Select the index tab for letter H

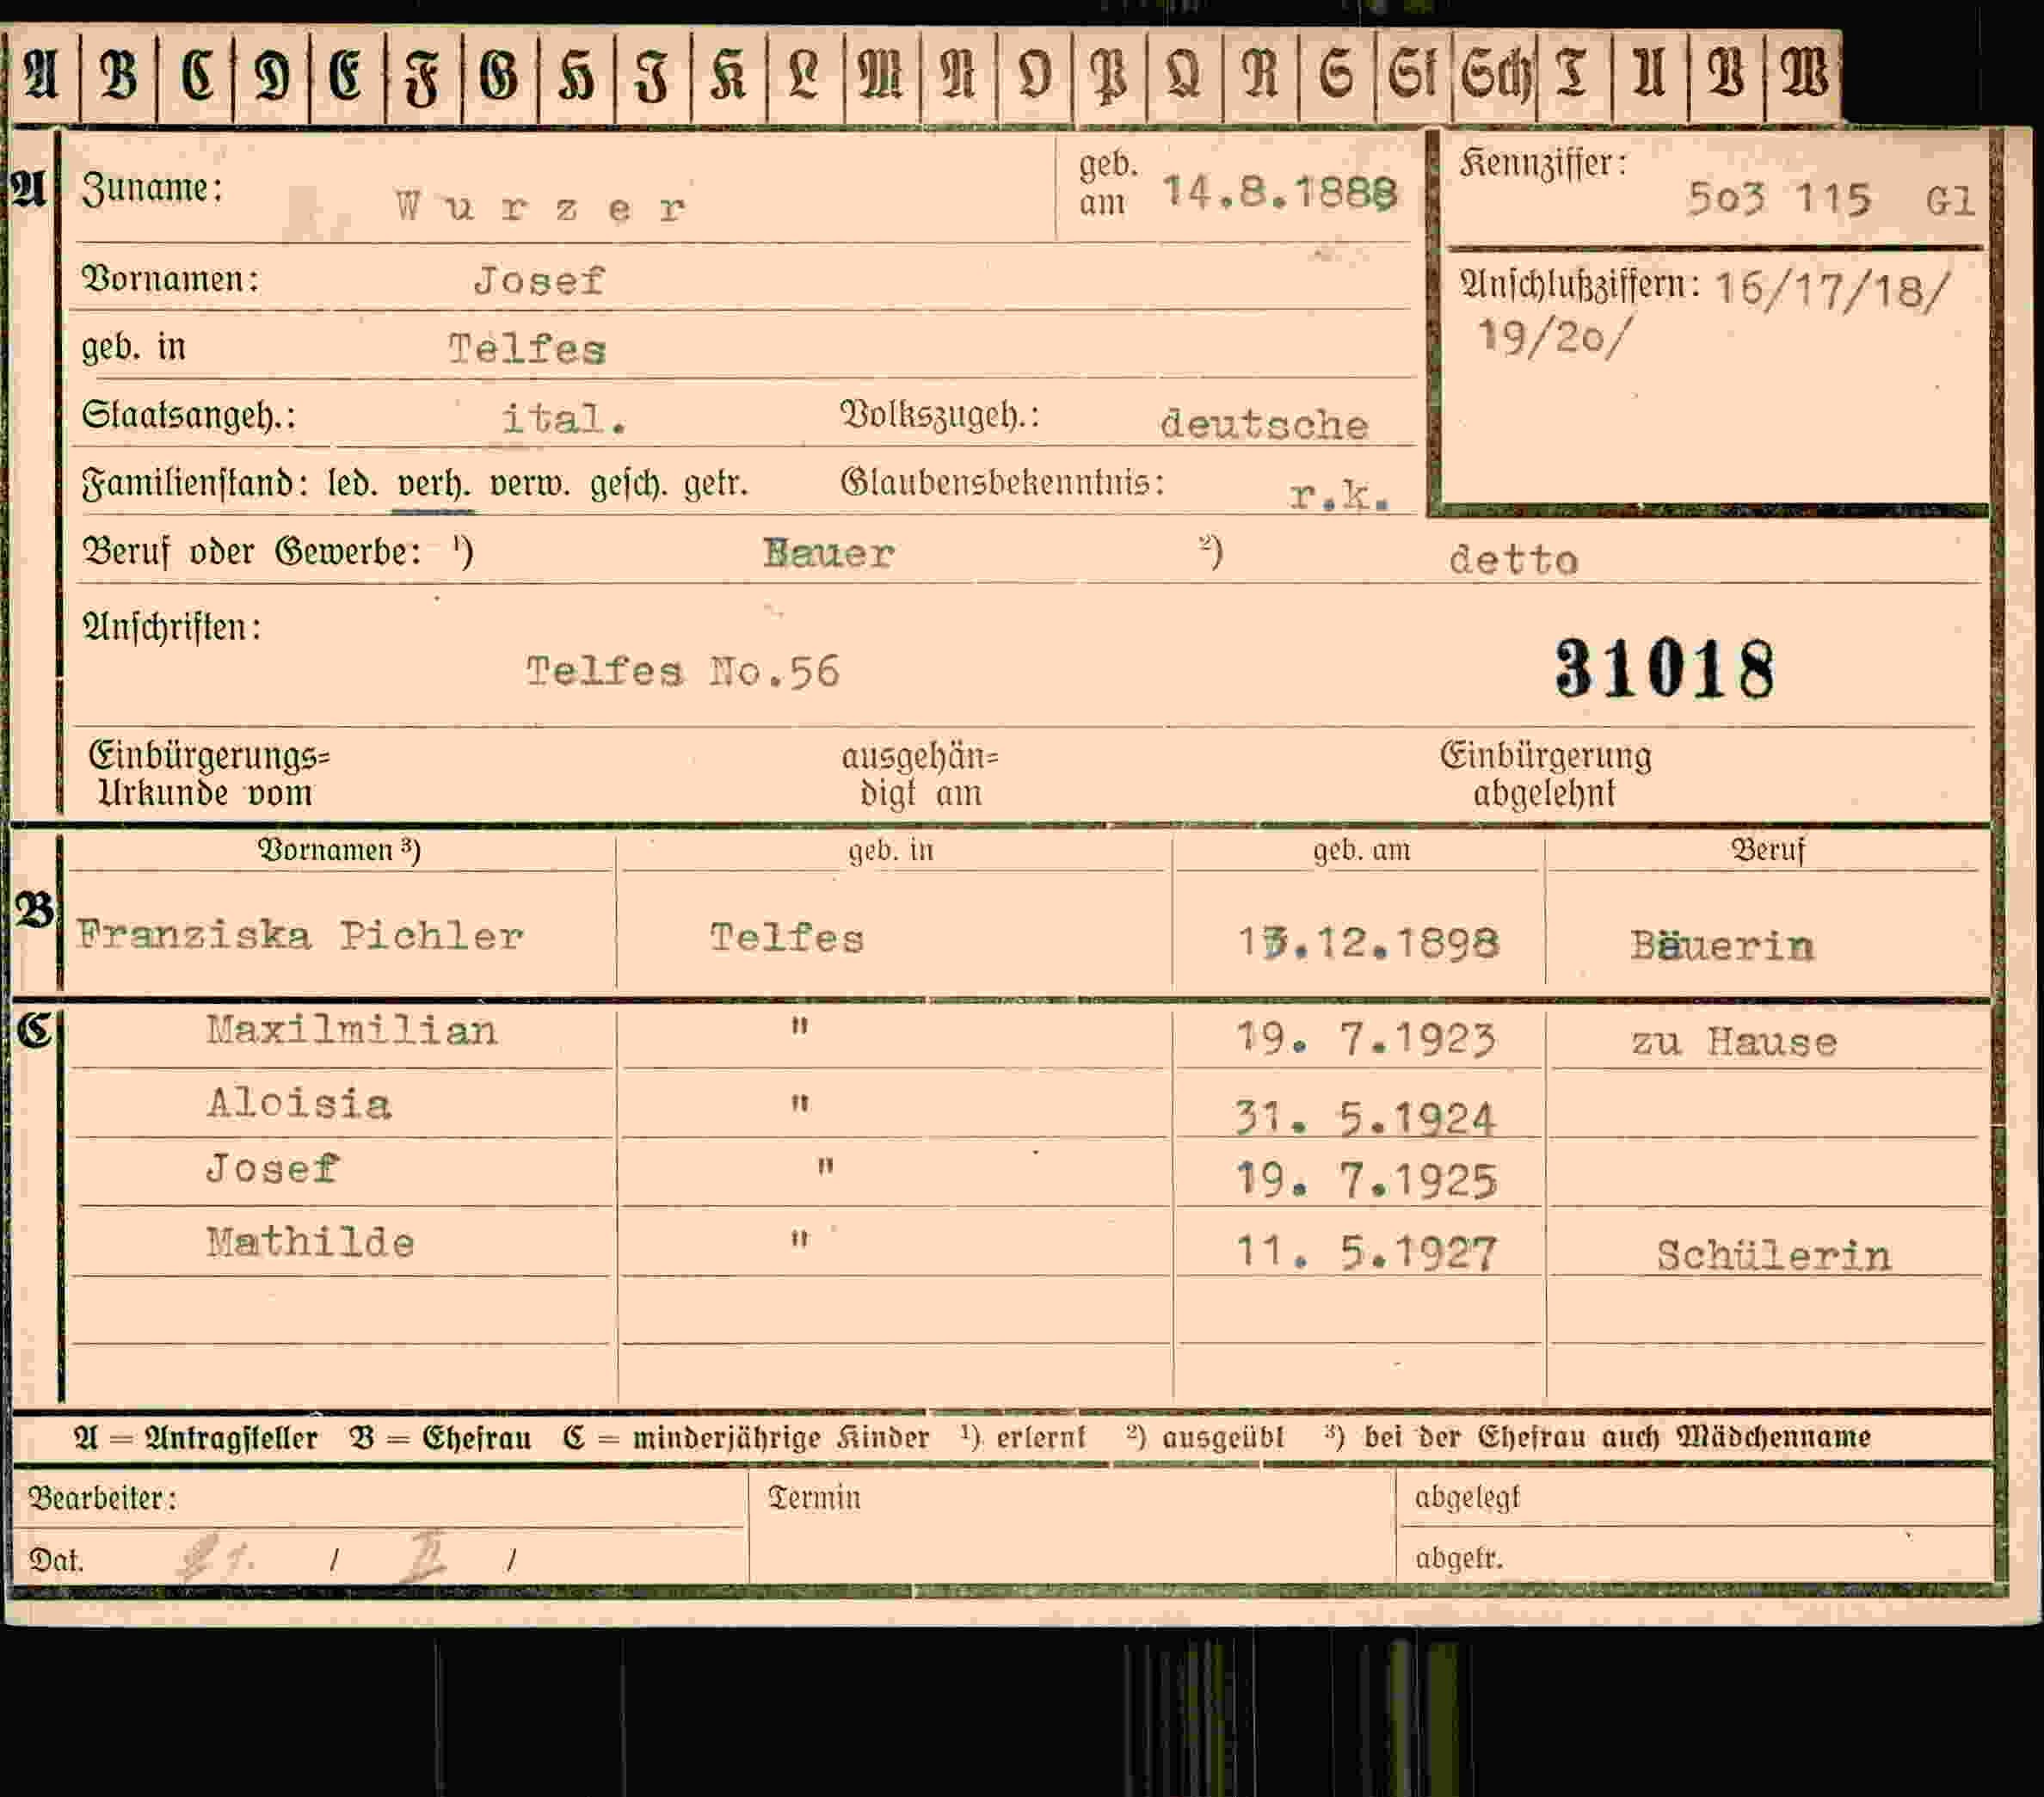[577, 76]
